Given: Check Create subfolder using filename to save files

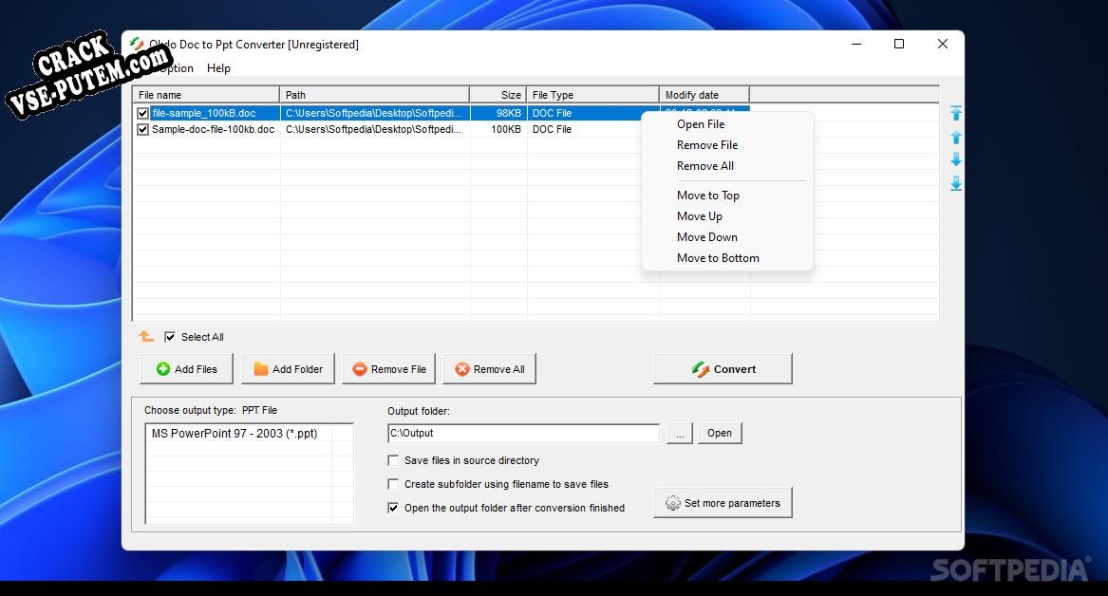Looking at the screenshot, I should point(392,484).
